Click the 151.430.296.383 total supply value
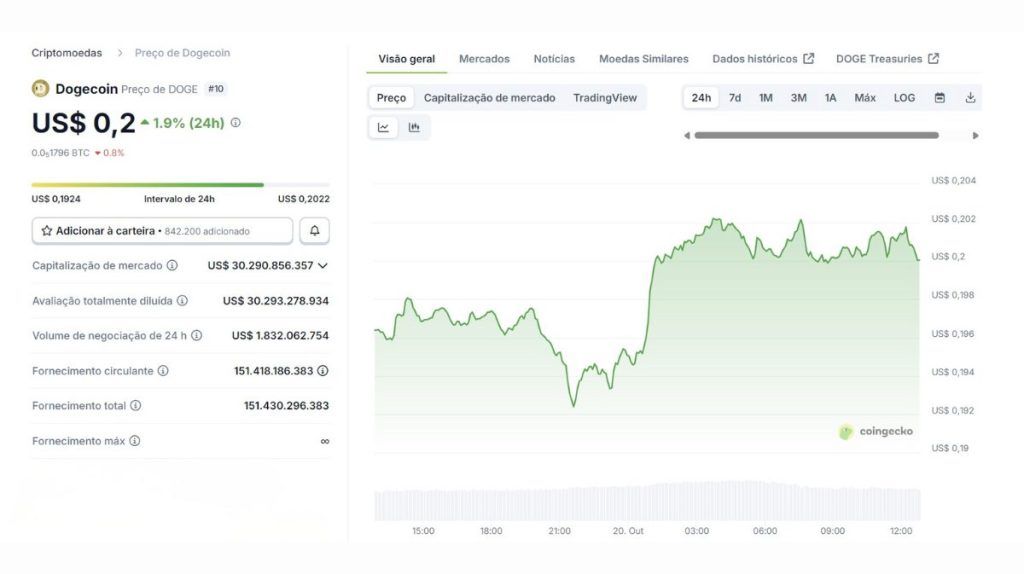This screenshot has width=1024, height=574. [x=286, y=406]
